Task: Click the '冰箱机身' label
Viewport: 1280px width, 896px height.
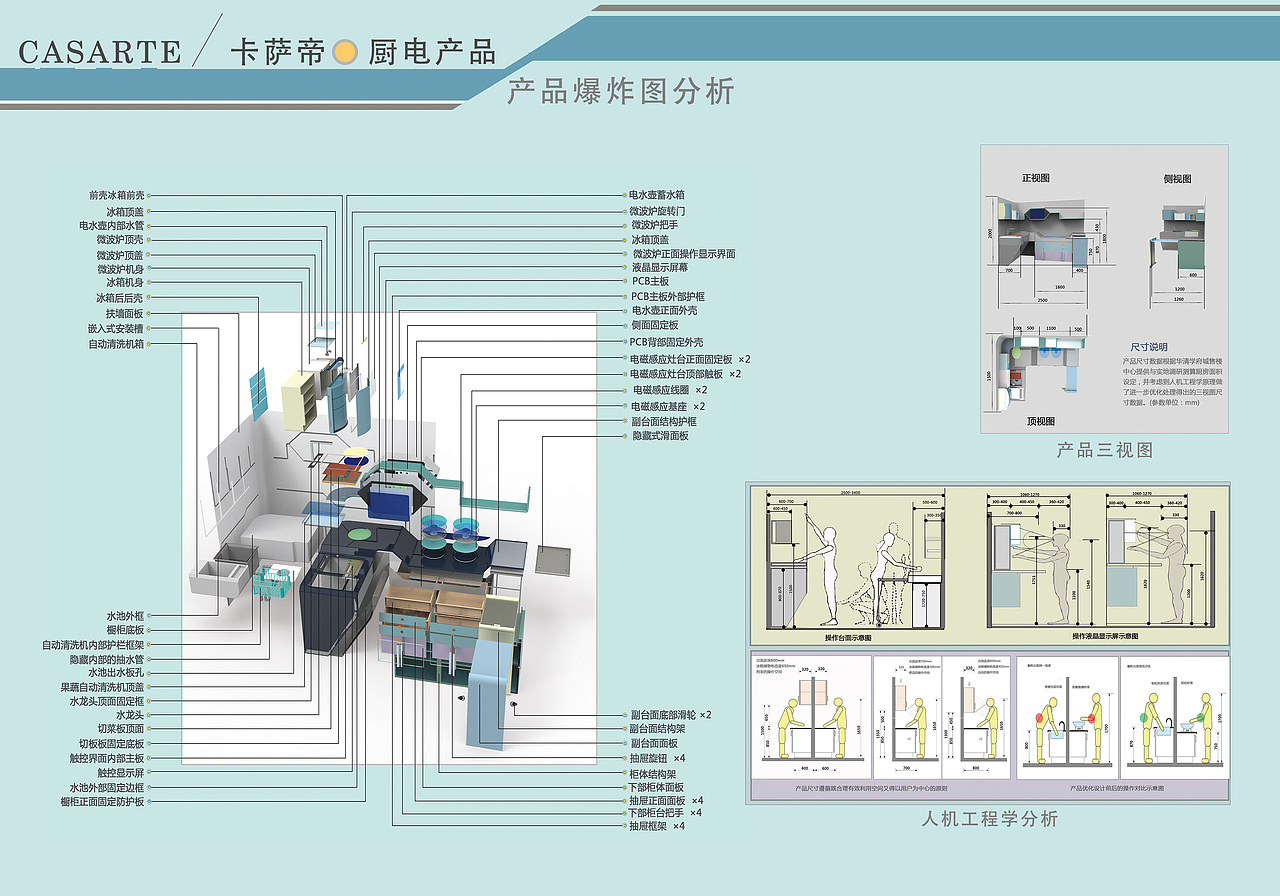Action: point(126,283)
